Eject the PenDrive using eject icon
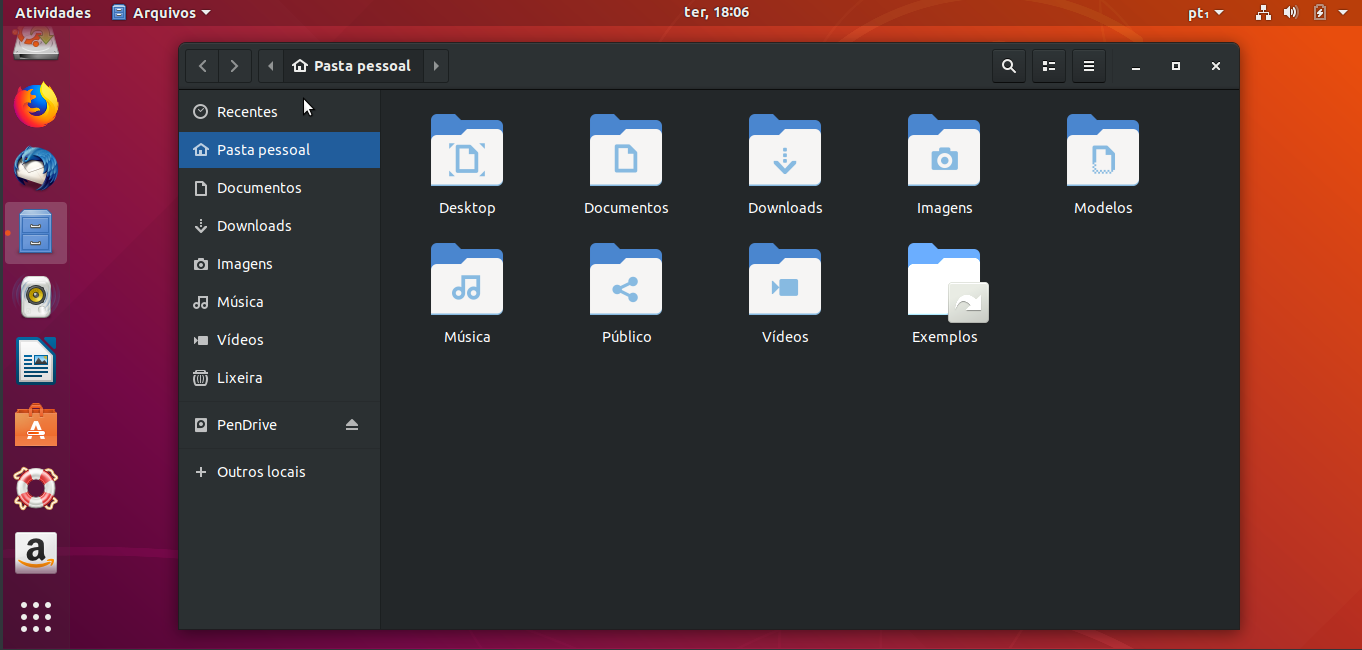Viewport: 1362px width, 650px height. (x=352, y=424)
